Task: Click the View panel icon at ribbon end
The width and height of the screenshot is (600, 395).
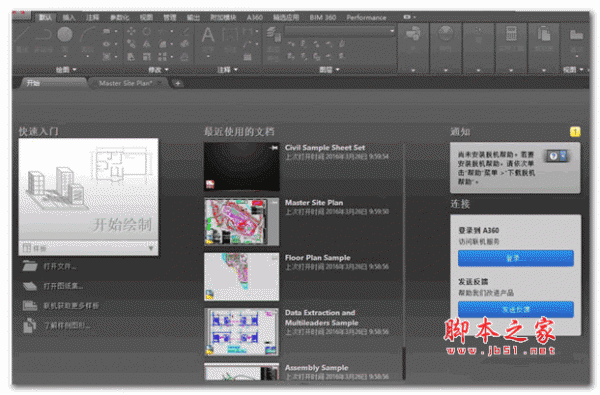Action: 576,34
